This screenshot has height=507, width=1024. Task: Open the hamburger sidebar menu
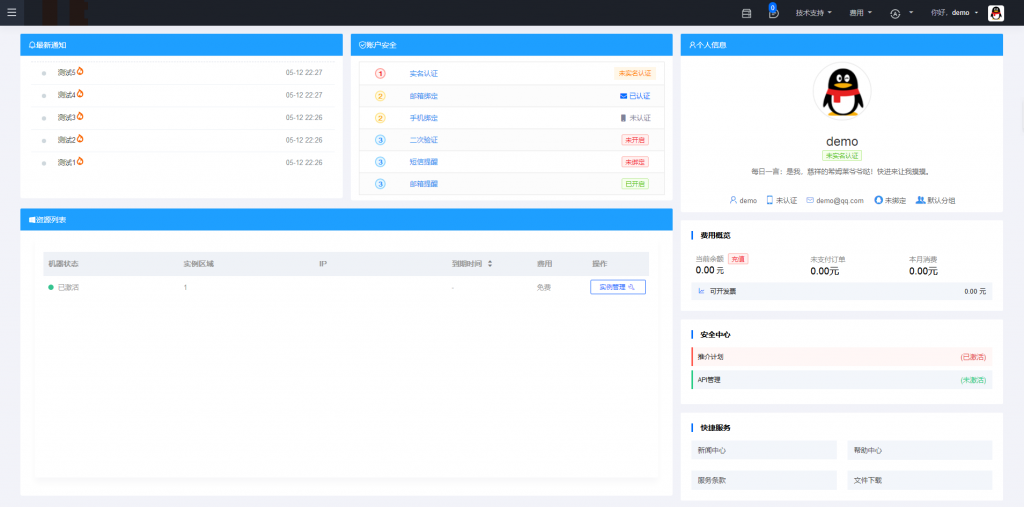(x=12, y=12)
